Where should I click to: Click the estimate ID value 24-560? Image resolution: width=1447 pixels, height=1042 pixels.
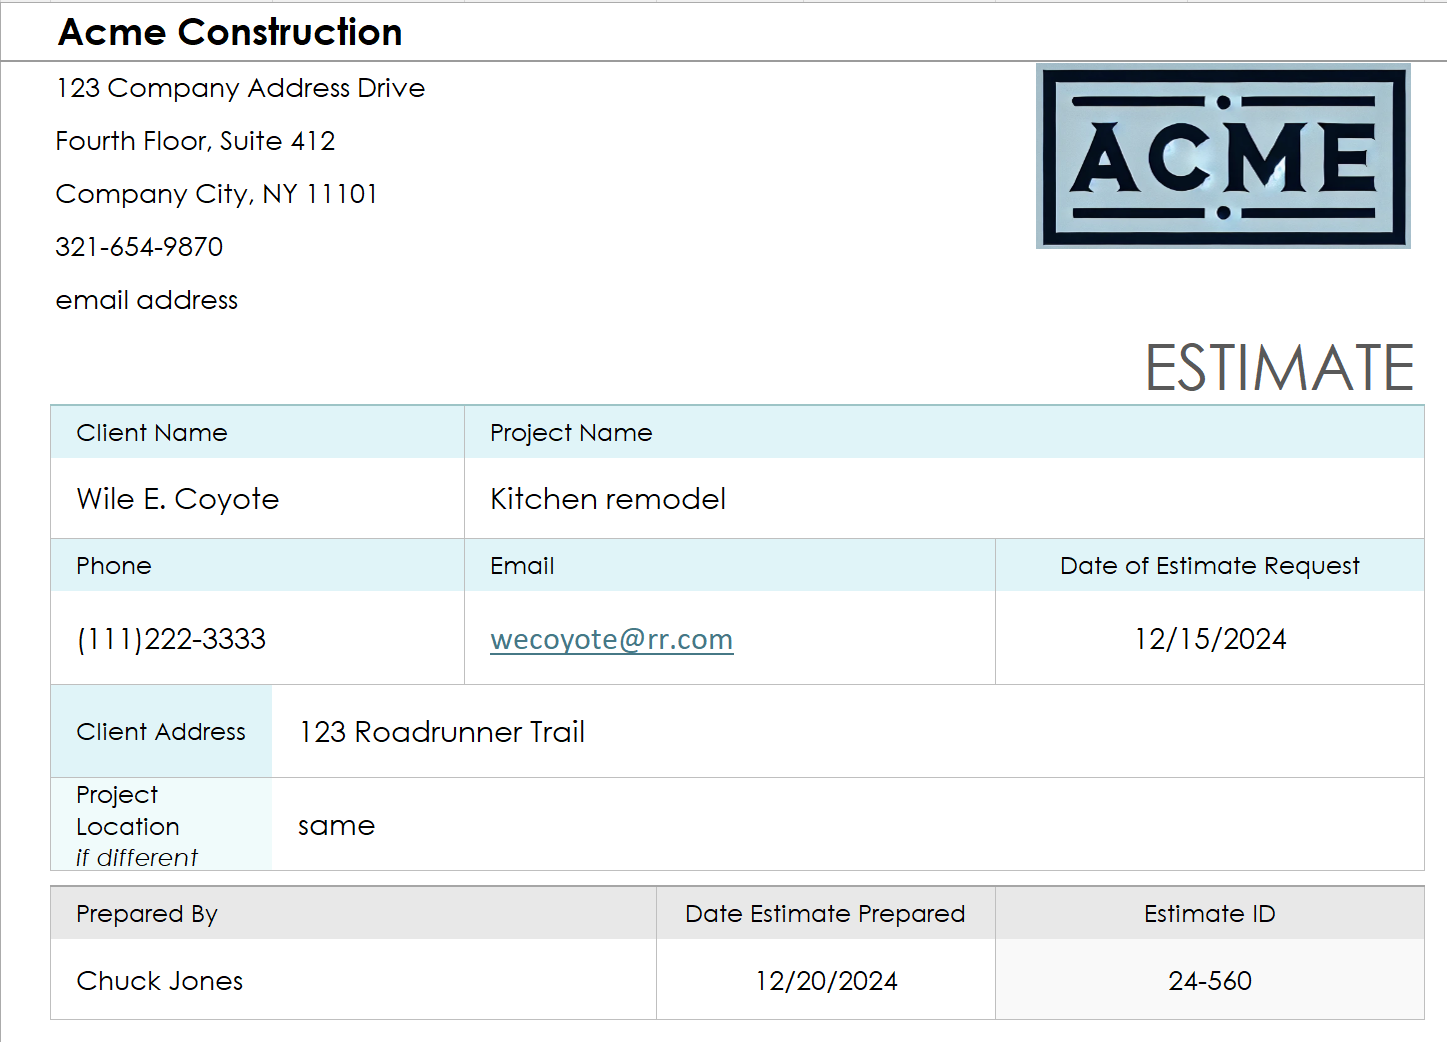point(1210,981)
